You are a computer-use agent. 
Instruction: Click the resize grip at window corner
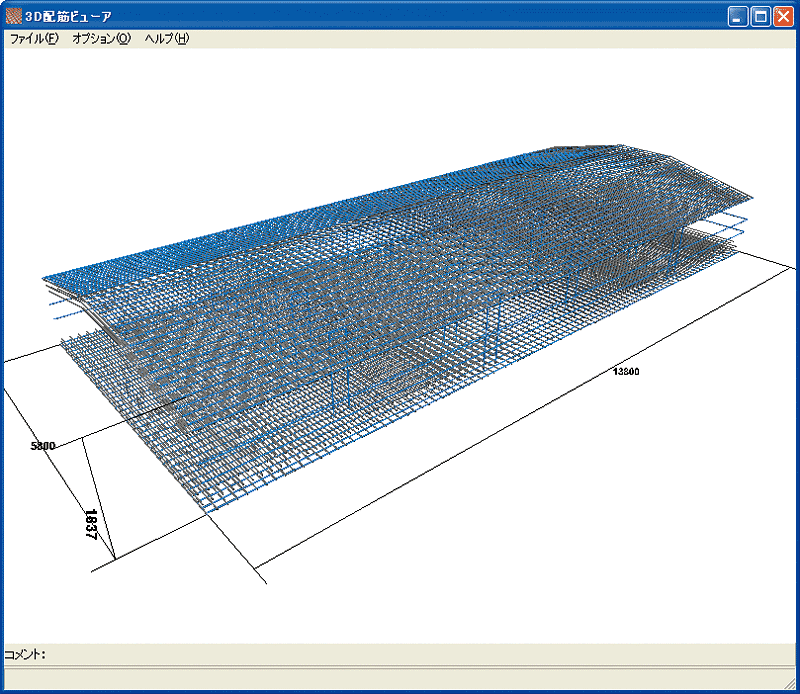pos(790,684)
